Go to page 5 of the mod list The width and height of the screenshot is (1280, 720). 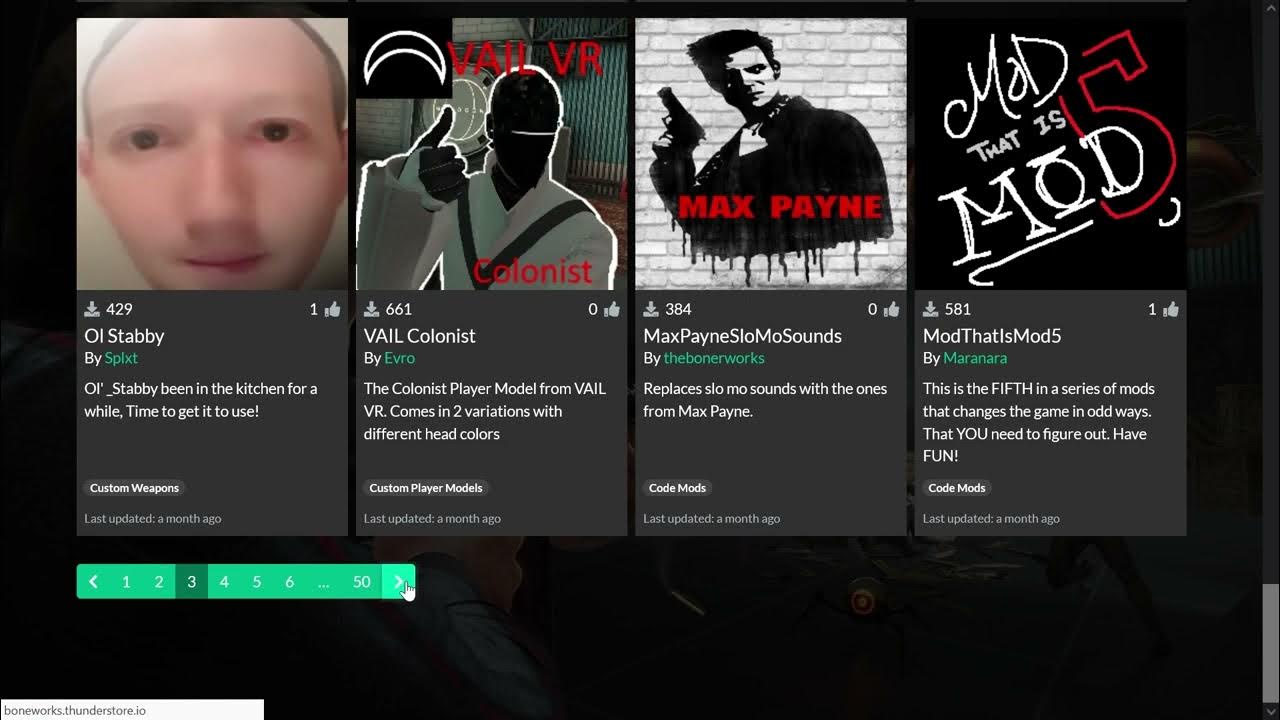click(257, 582)
